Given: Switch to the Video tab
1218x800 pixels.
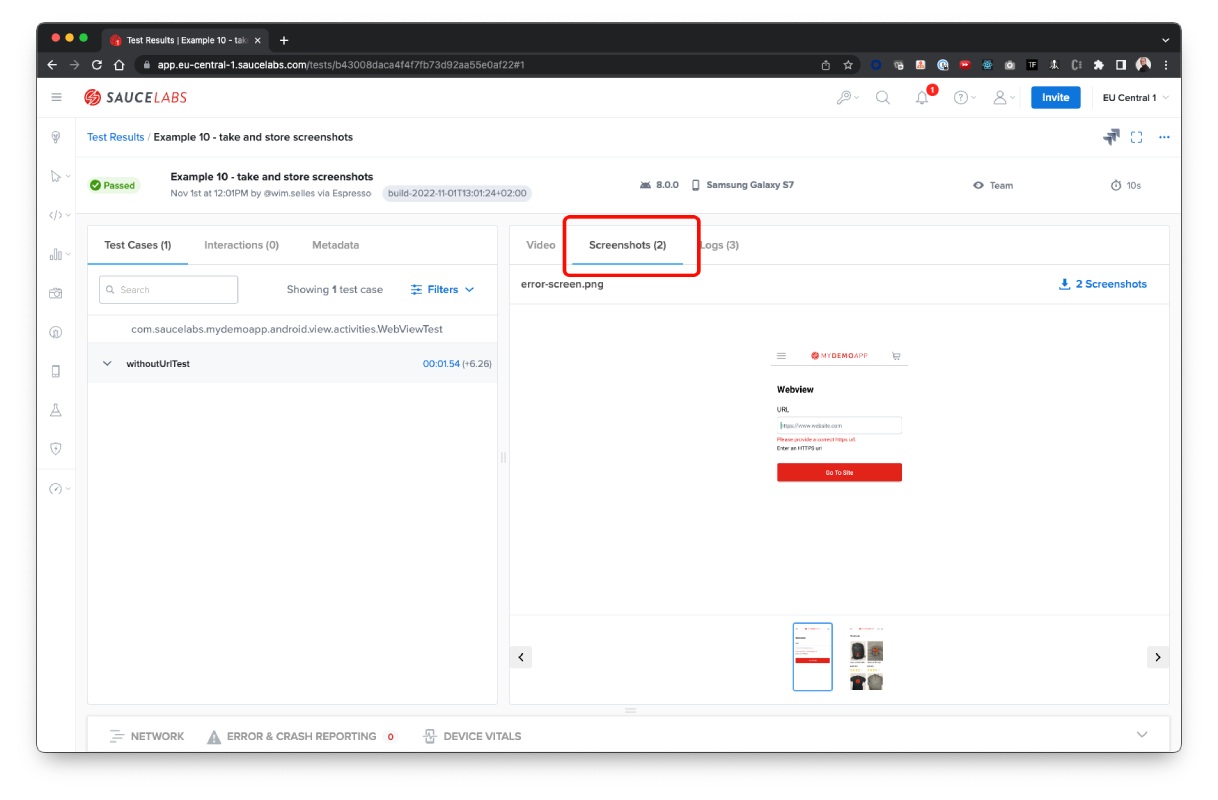Looking at the screenshot, I should (x=541, y=245).
